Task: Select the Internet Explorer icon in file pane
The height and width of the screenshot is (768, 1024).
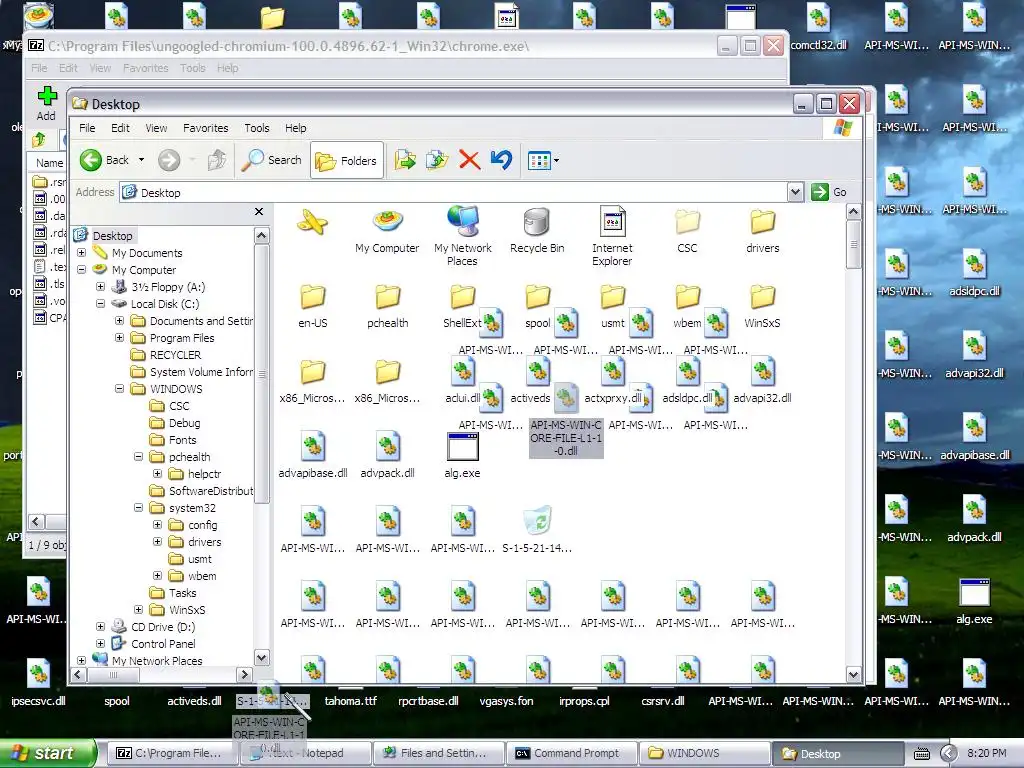Action: (x=612, y=236)
